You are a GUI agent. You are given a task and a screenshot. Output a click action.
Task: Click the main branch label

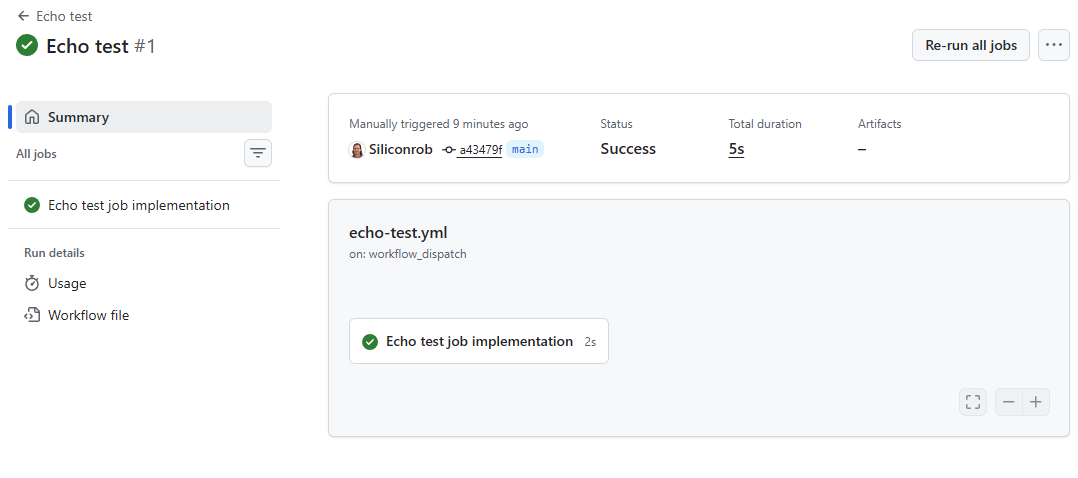(x=525, y=149)
